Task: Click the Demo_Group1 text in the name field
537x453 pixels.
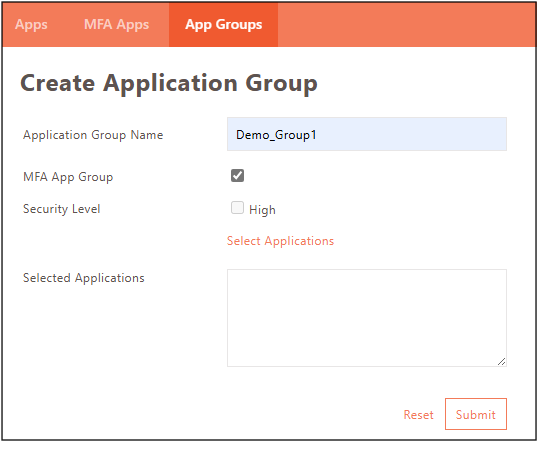Action: [276, 135]
